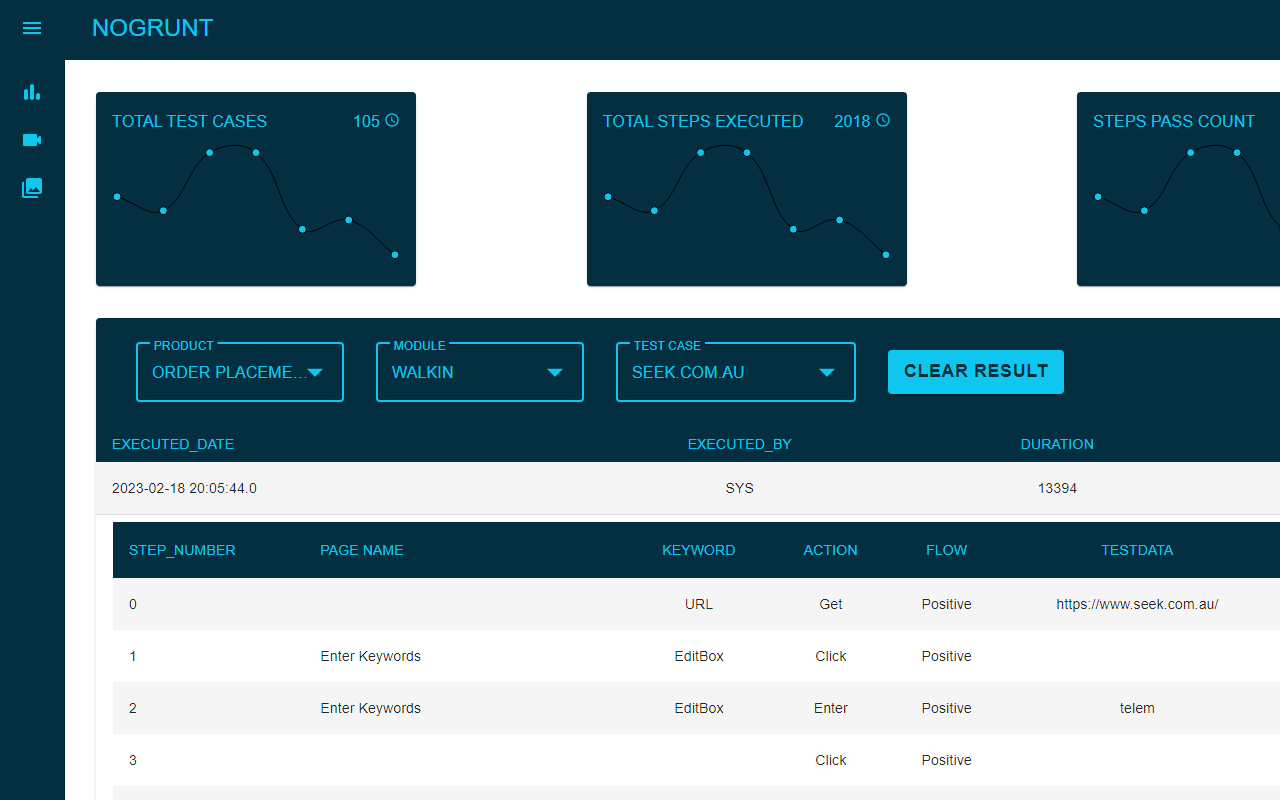Screen dimensions: 1280x800
Task: Click clock icon on Total Test Cases card
Action: point(392,120)
